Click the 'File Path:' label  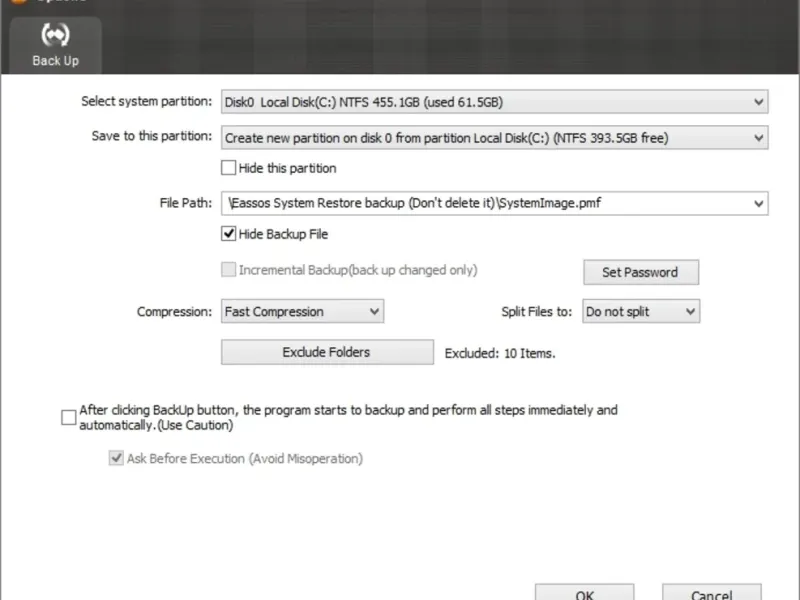(186, 203)
